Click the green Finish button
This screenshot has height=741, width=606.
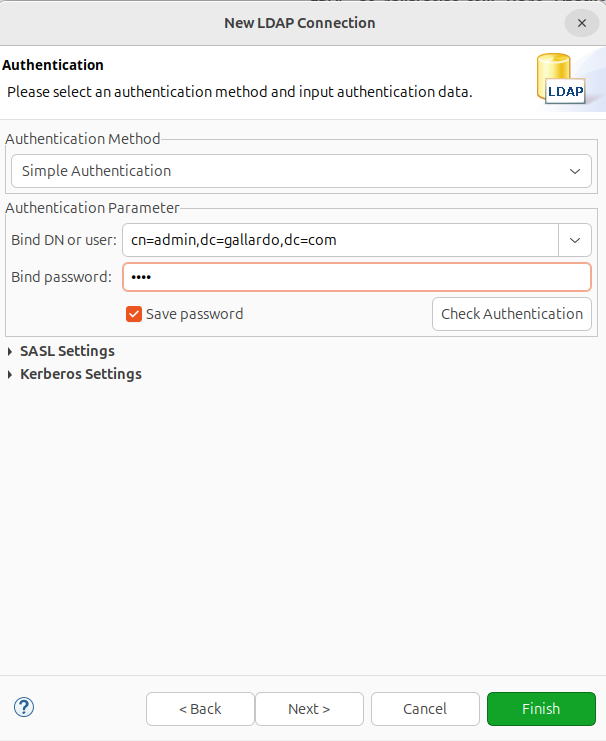(541, 709)
